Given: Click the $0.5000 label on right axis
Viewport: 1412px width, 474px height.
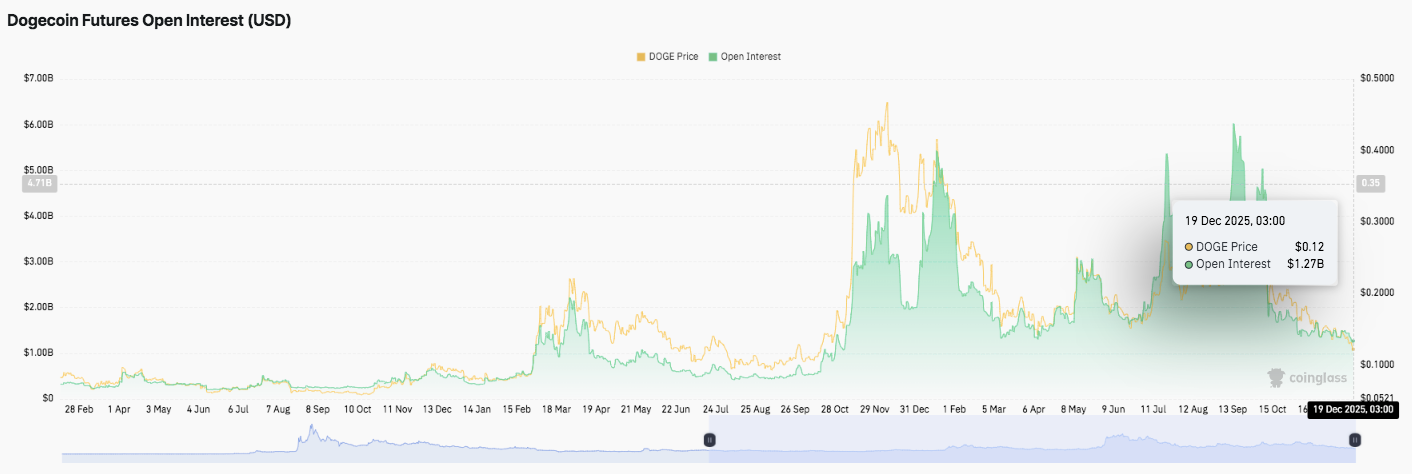Looking at the screenshot, I should (x=1377, y=78).
